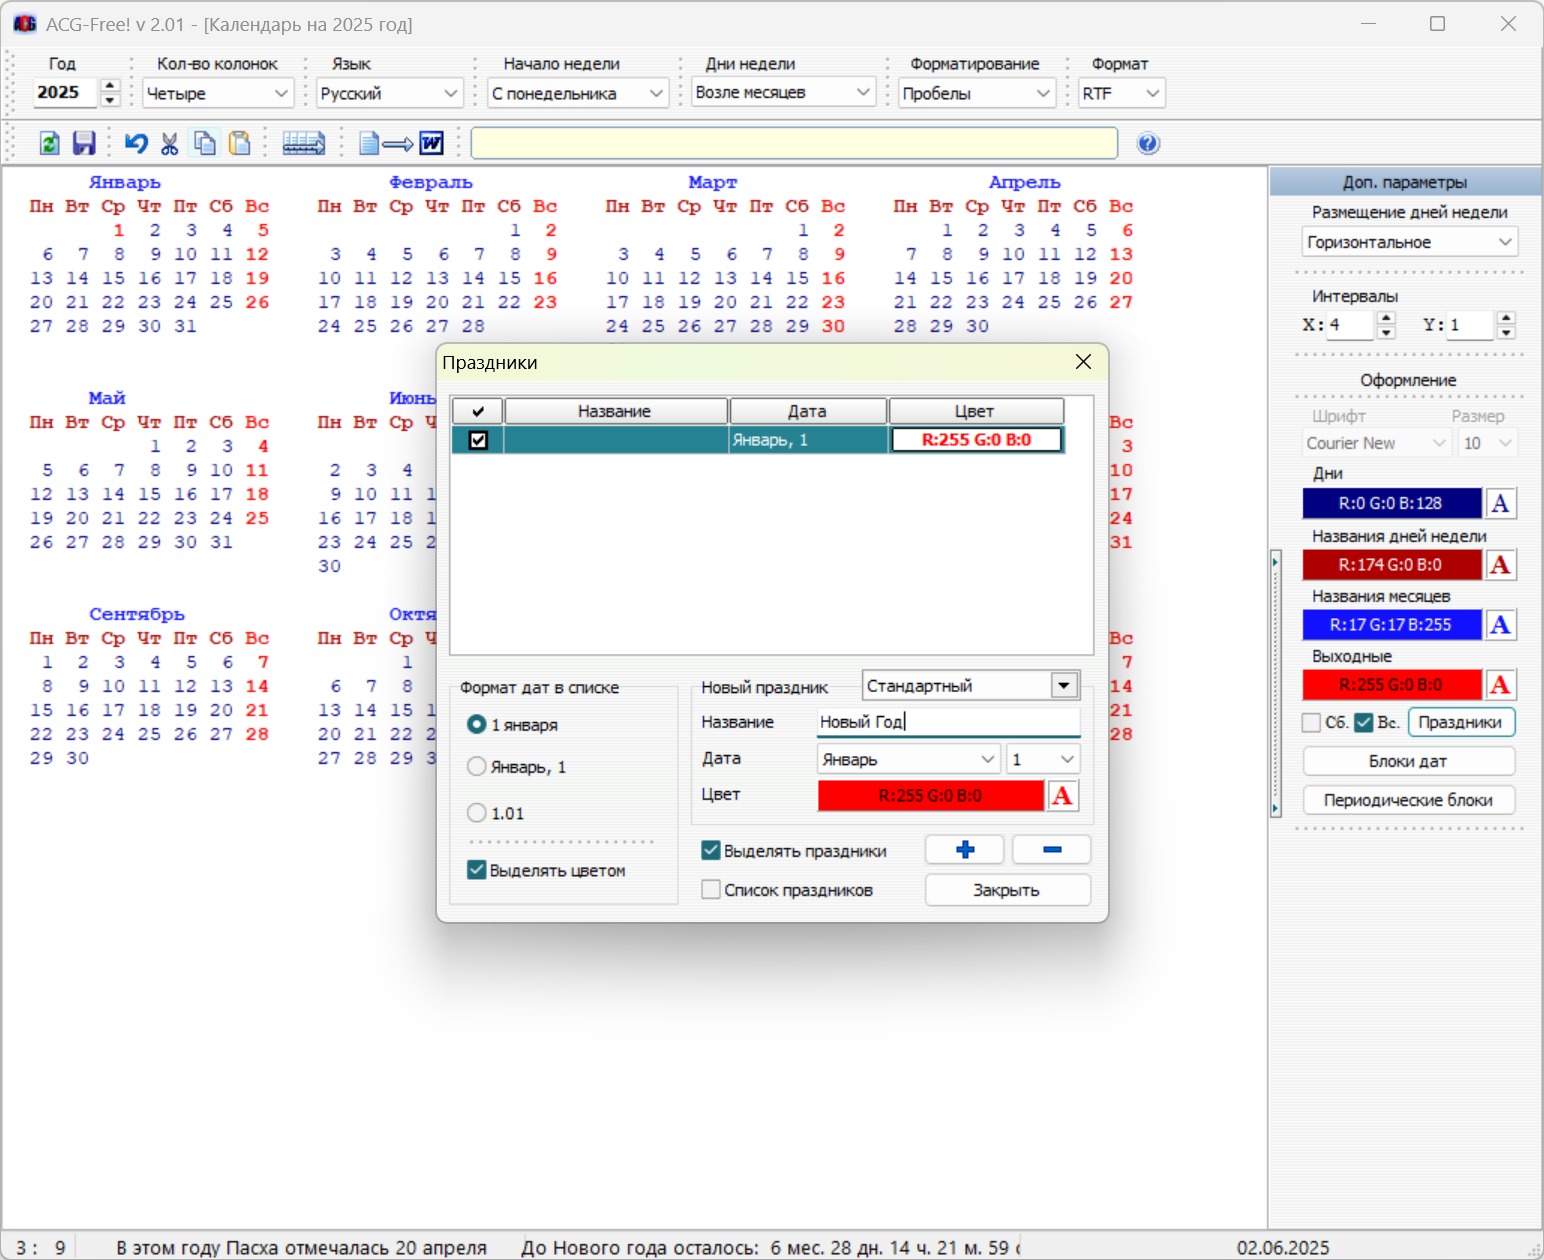Toggle the Сб. weekend checkbox

point(1312,722)
